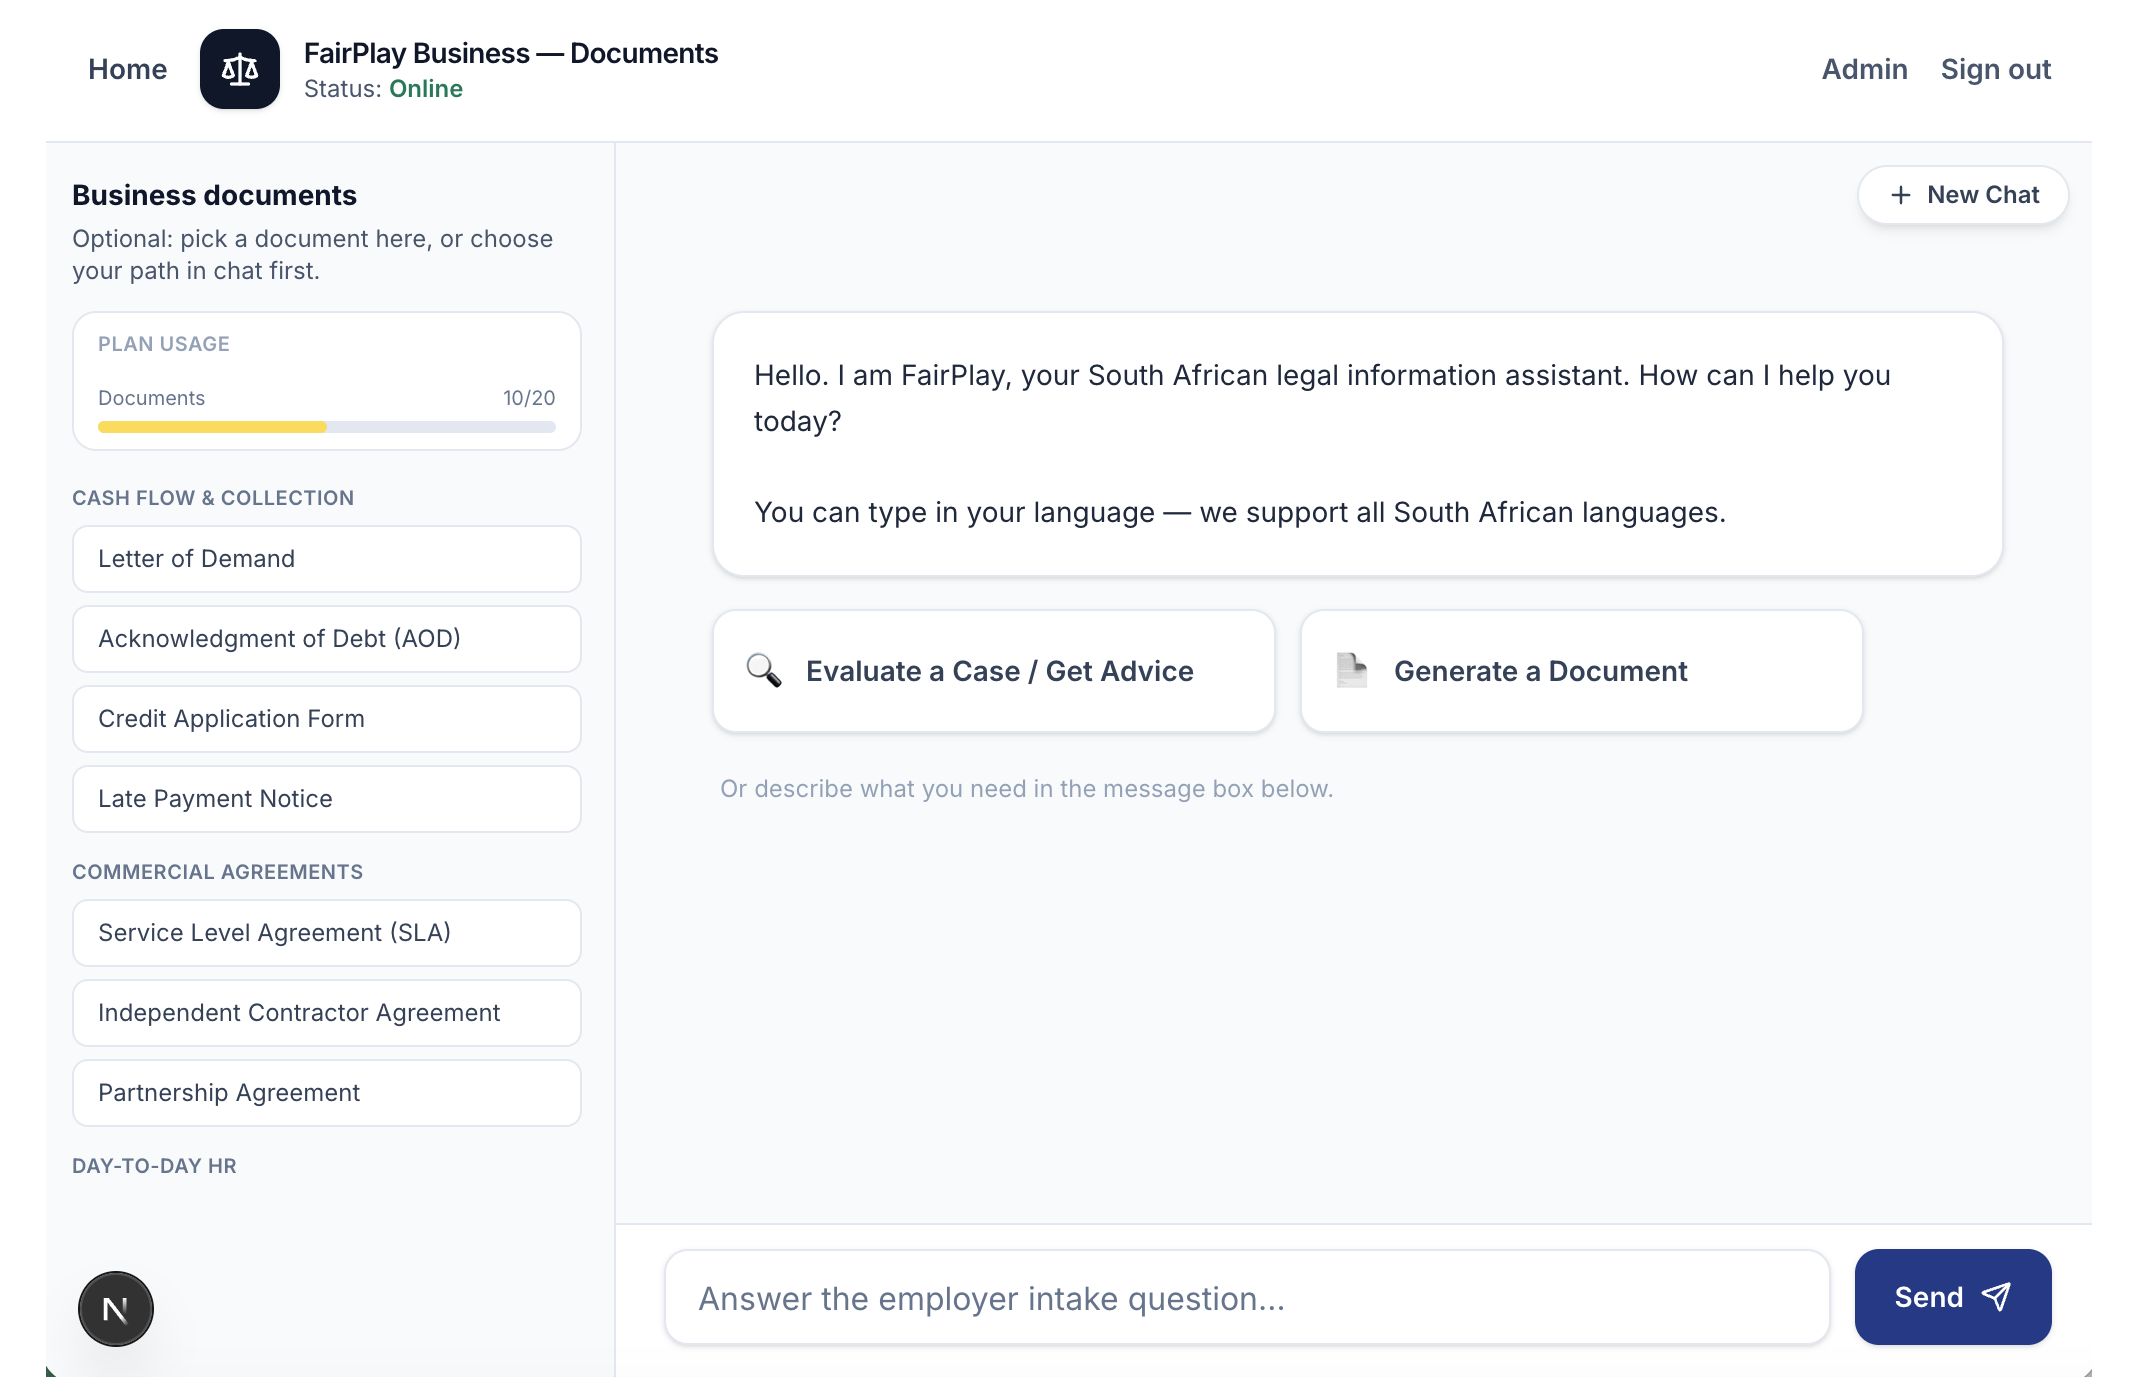This screenshot has width=2138, height=1383.
Task: Go to Home in the header
Action: pyautogui.click(x=127, y=69)
